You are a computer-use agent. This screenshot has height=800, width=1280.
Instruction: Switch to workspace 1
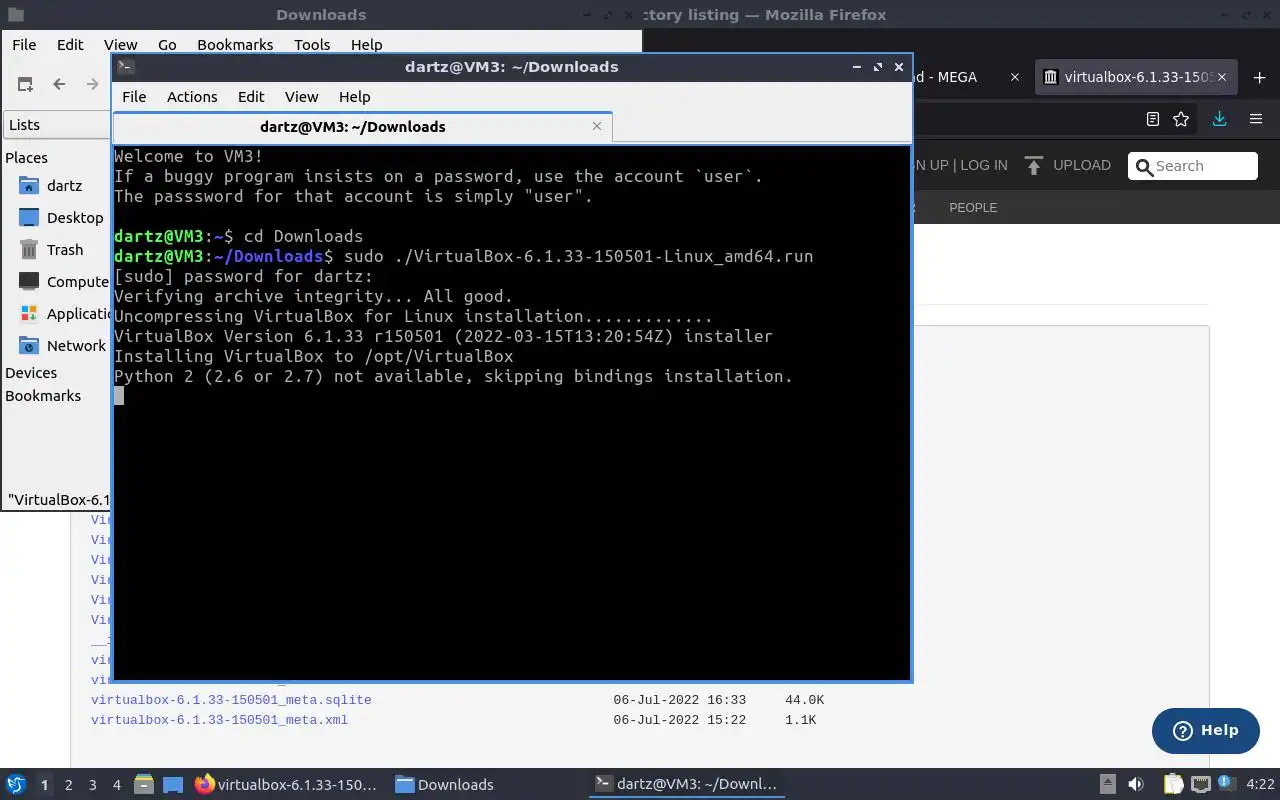(44, 785)
